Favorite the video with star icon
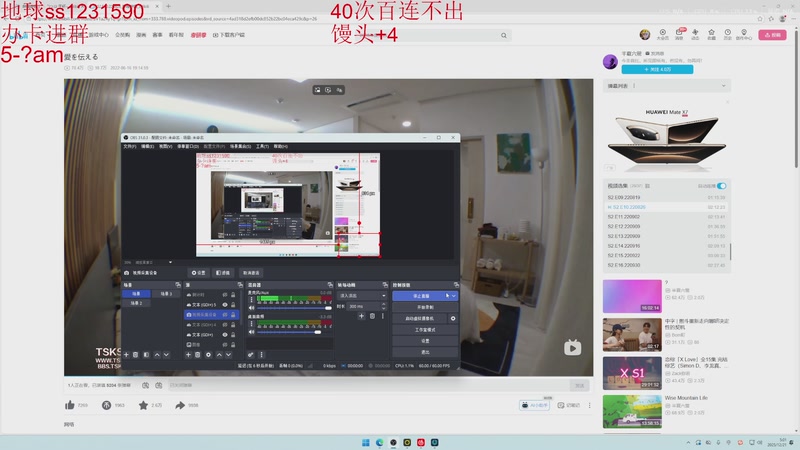The height and width of the screenshot is (450, 800). point(143,405)
